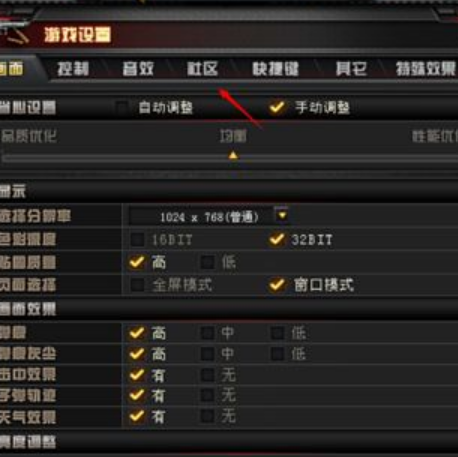Set bullet dust option to 低
Screen dimensions: 458x457
click(x=278, y=354)
